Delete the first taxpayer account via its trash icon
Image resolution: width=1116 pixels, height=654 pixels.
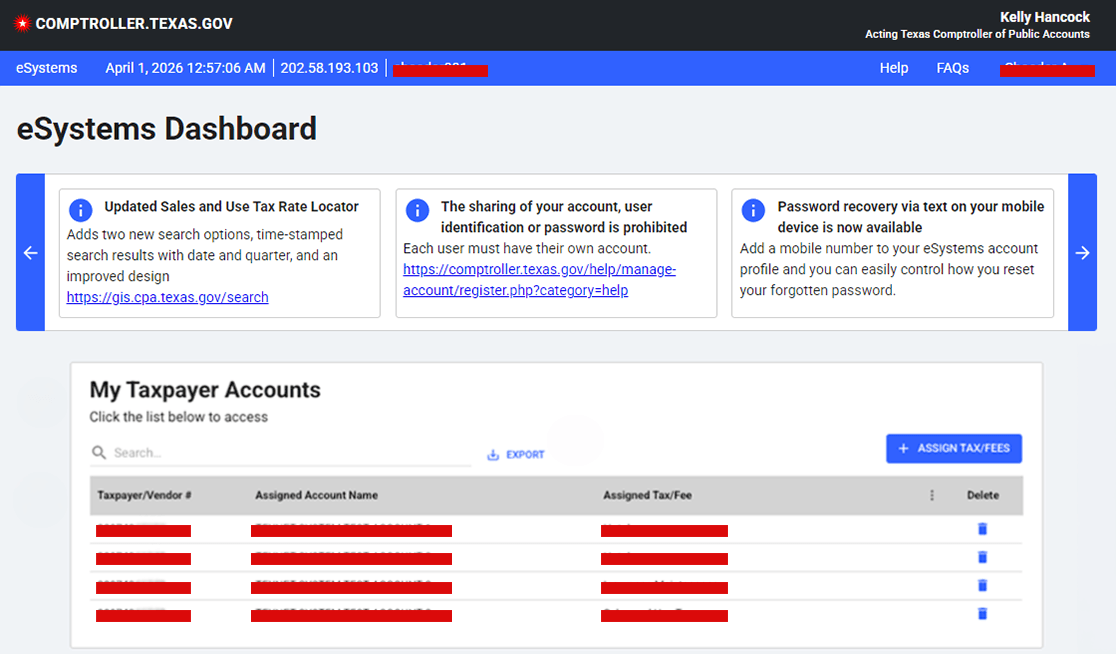(981, 528)
